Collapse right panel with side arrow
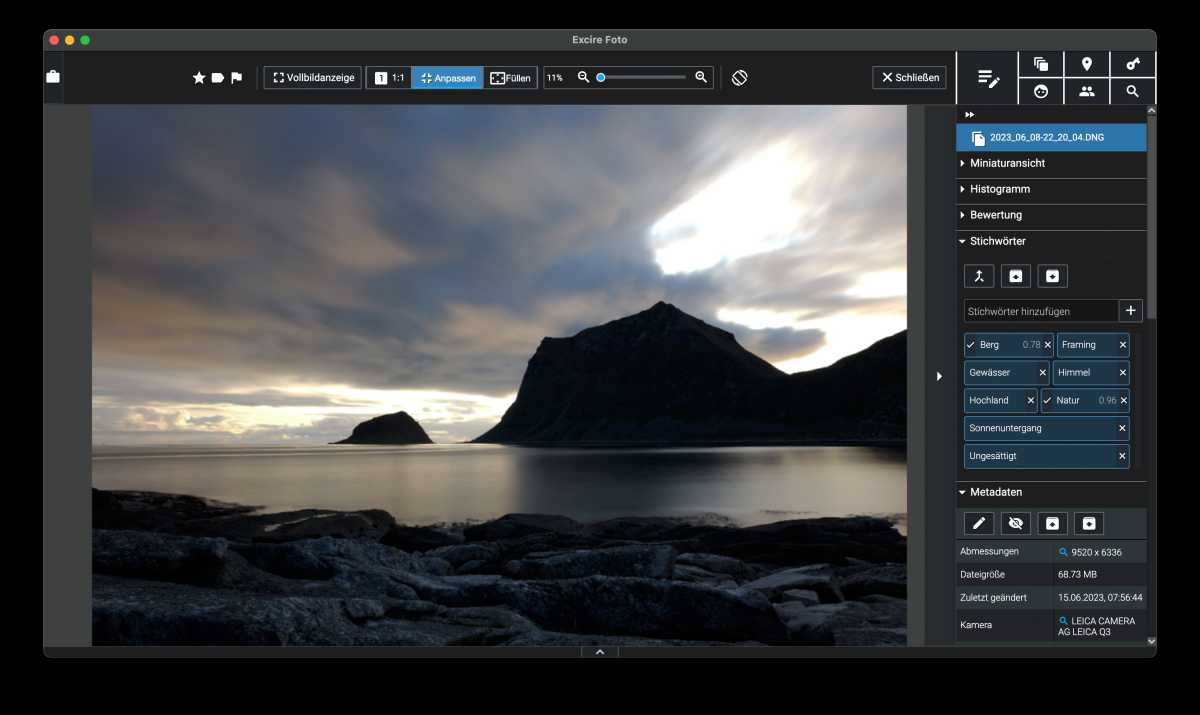1200x715 pixels. click(939, 376)
